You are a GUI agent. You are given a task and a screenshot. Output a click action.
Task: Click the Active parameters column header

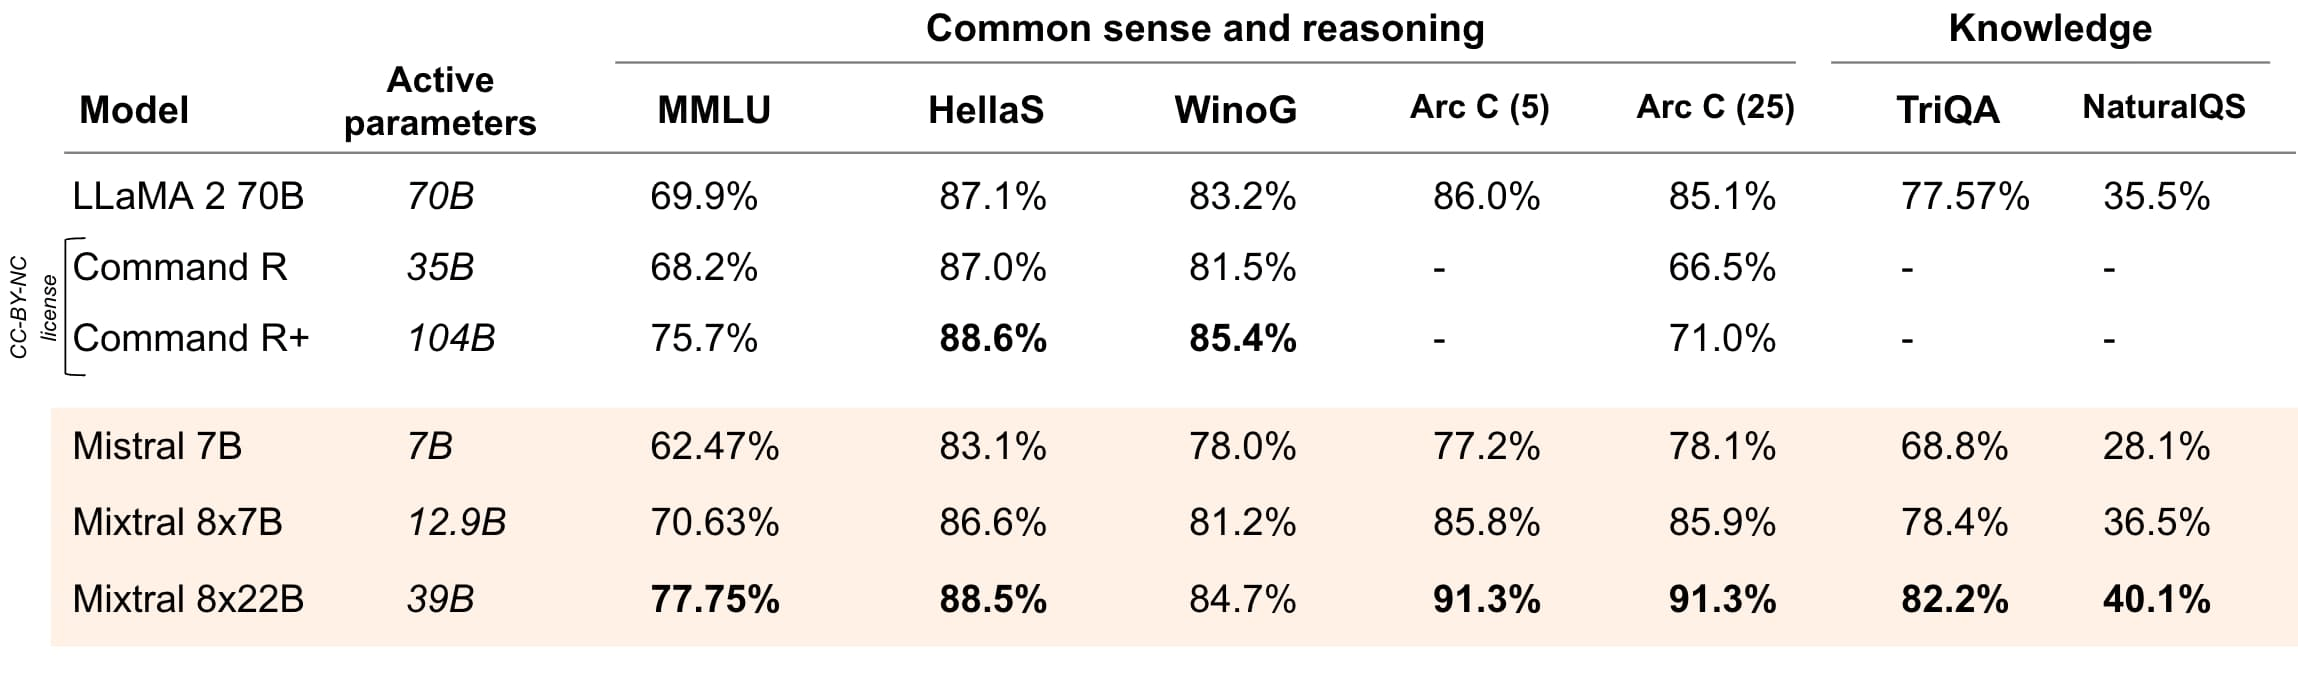[440, 101]
